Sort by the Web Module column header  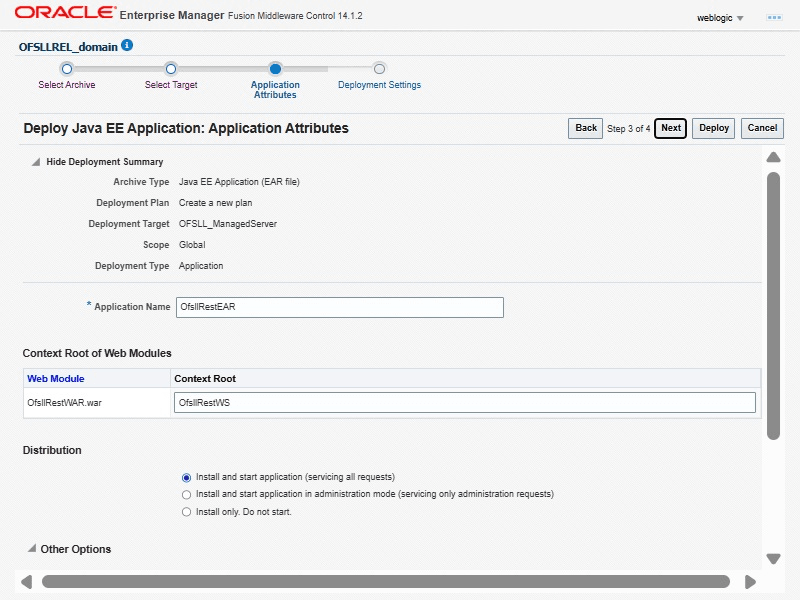coord(56,378)
